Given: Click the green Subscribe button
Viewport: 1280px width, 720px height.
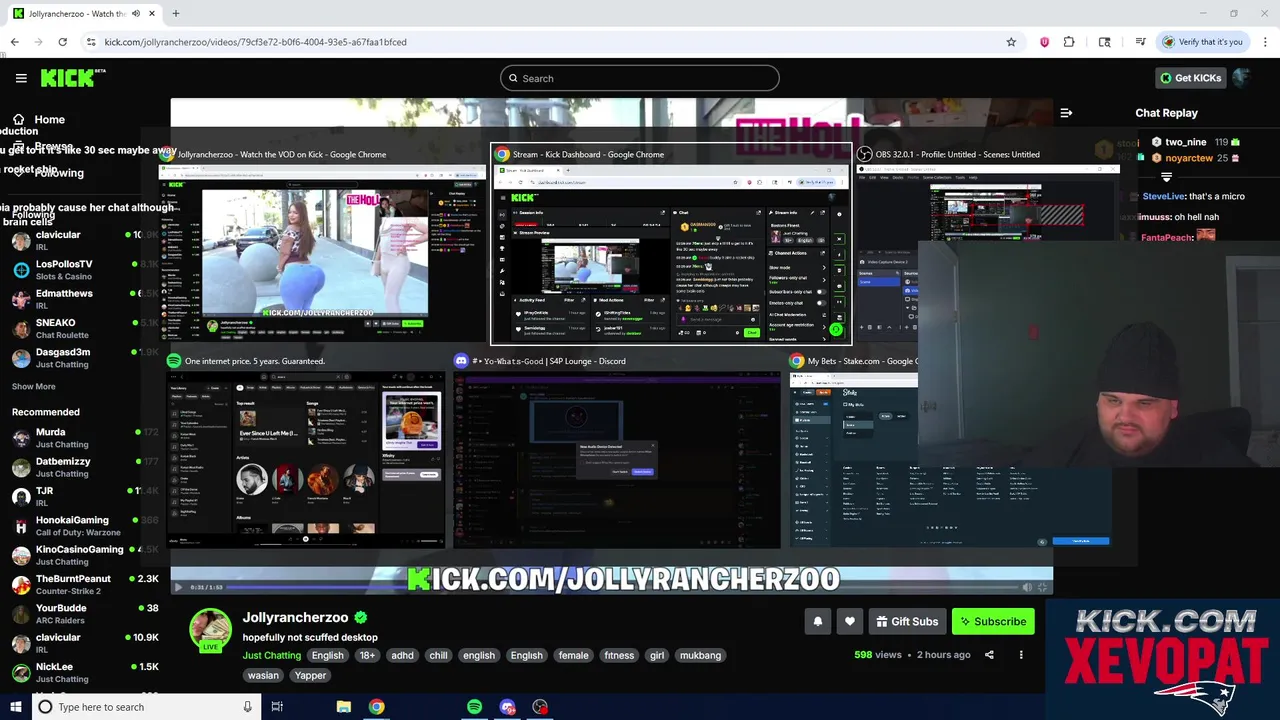Looking at the screenshot, I should [993, 621].
